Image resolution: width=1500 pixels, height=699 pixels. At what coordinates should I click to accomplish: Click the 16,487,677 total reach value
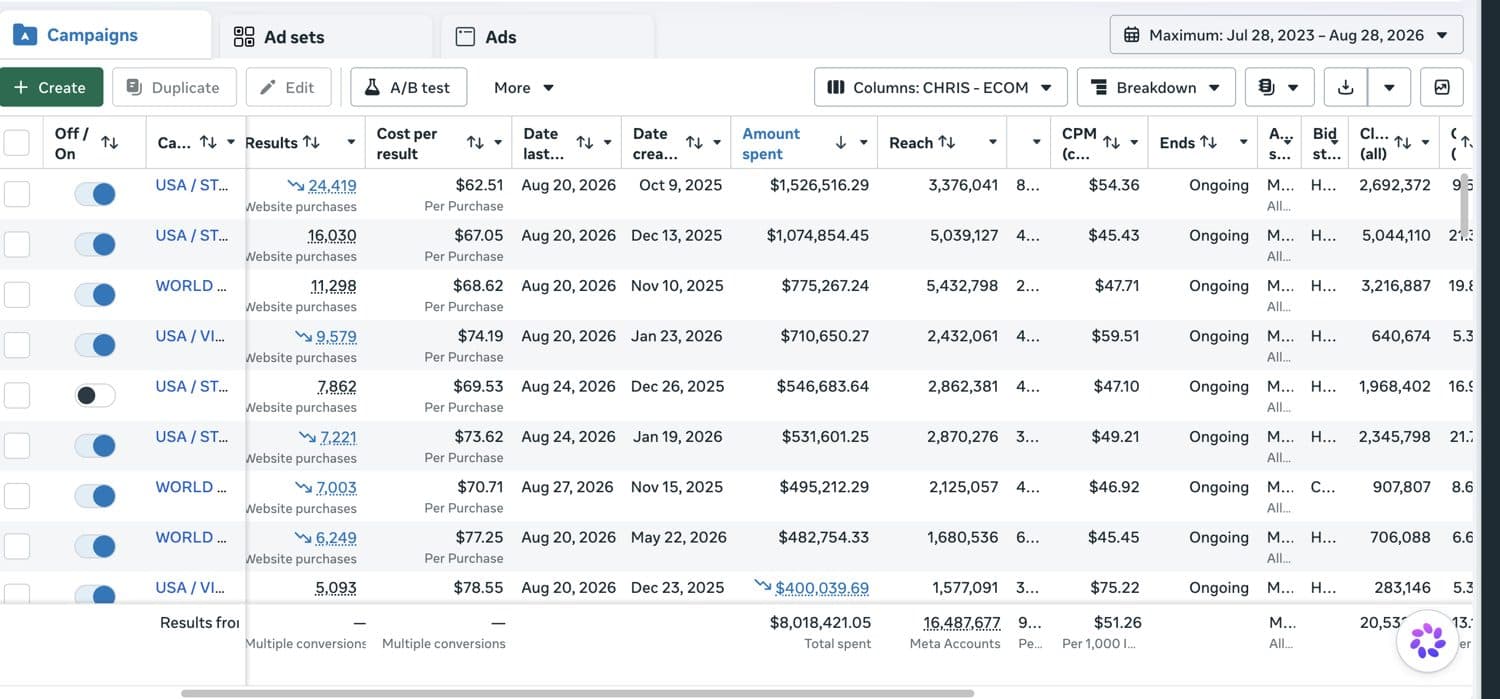point(962,622)
